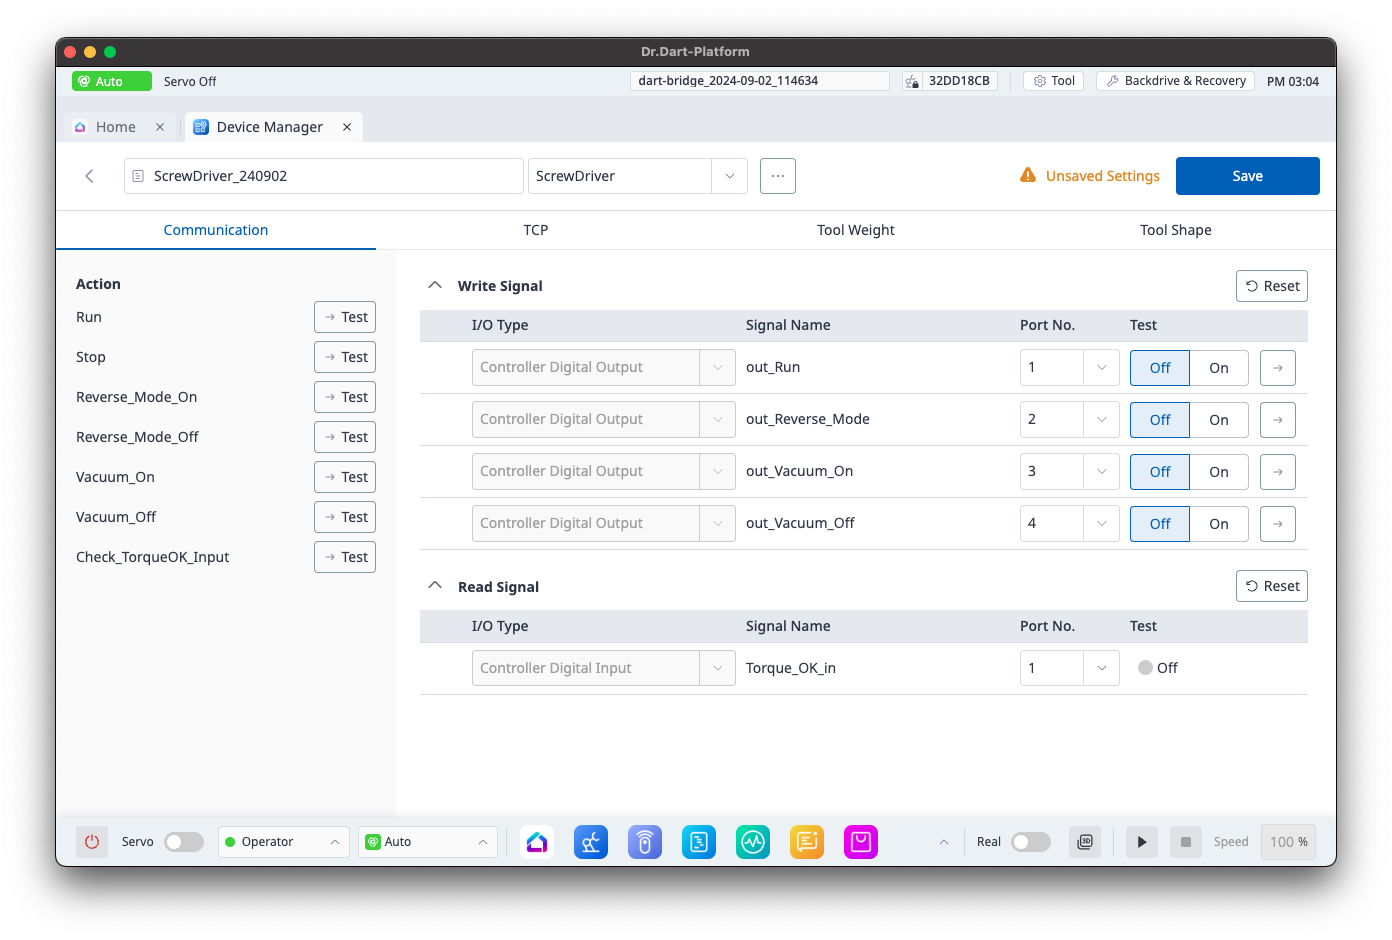
Task: Open the orange notes module icon
Action: 806,842
